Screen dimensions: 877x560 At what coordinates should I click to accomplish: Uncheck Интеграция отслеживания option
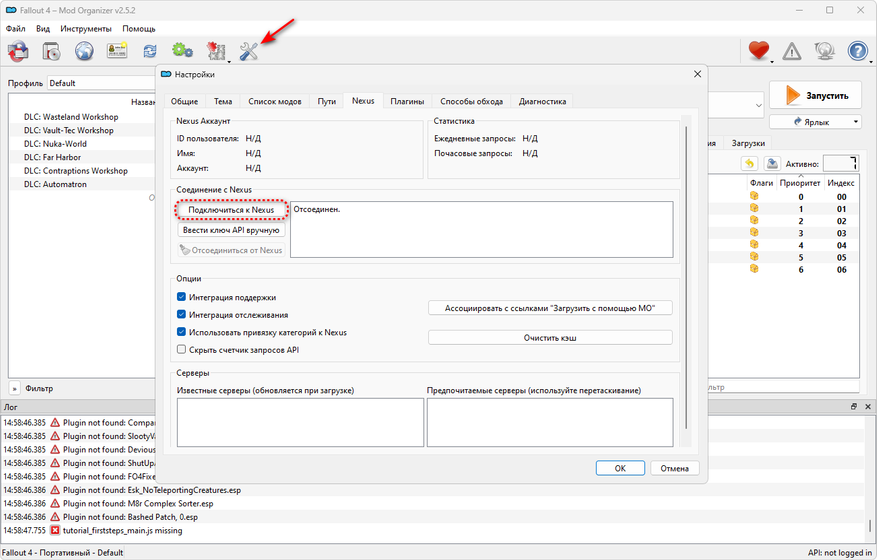tap(181, 315)
